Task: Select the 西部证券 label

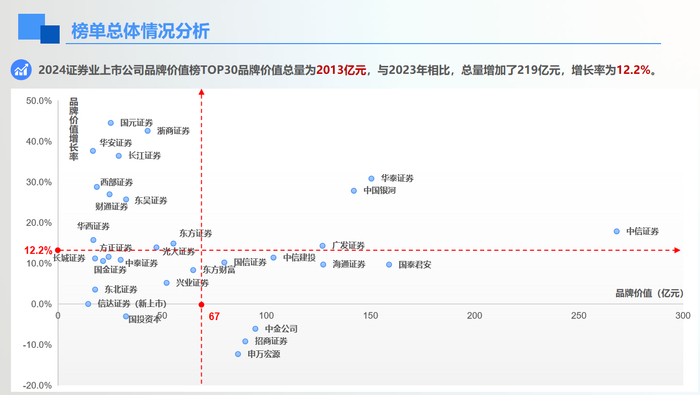Action: tap(117, 182)
